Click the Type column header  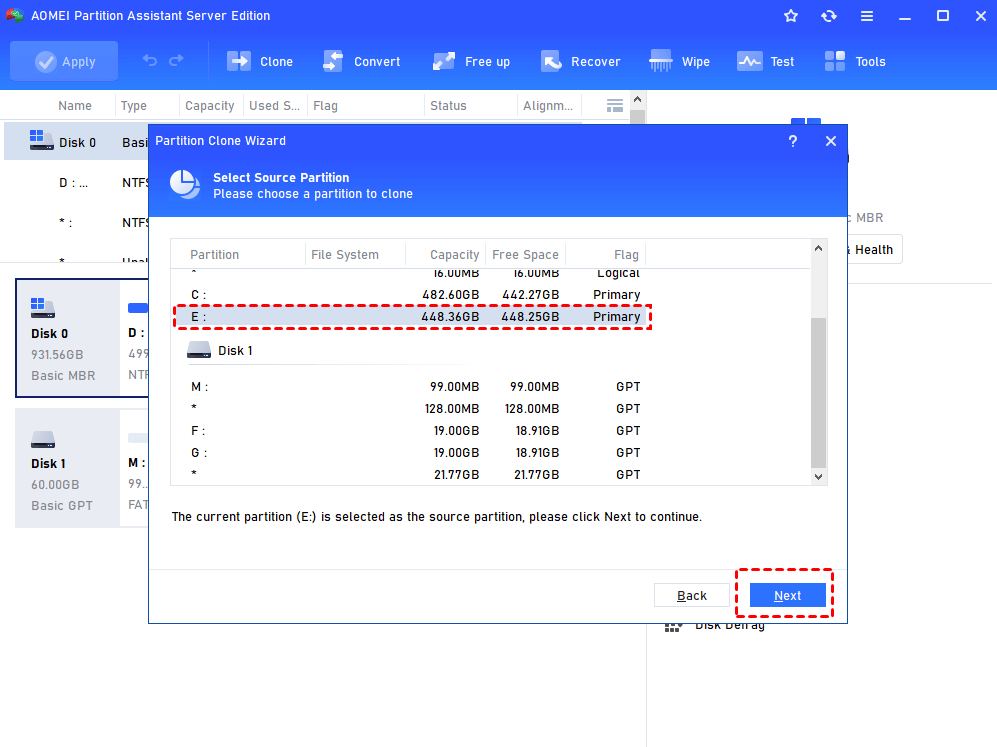134,106
